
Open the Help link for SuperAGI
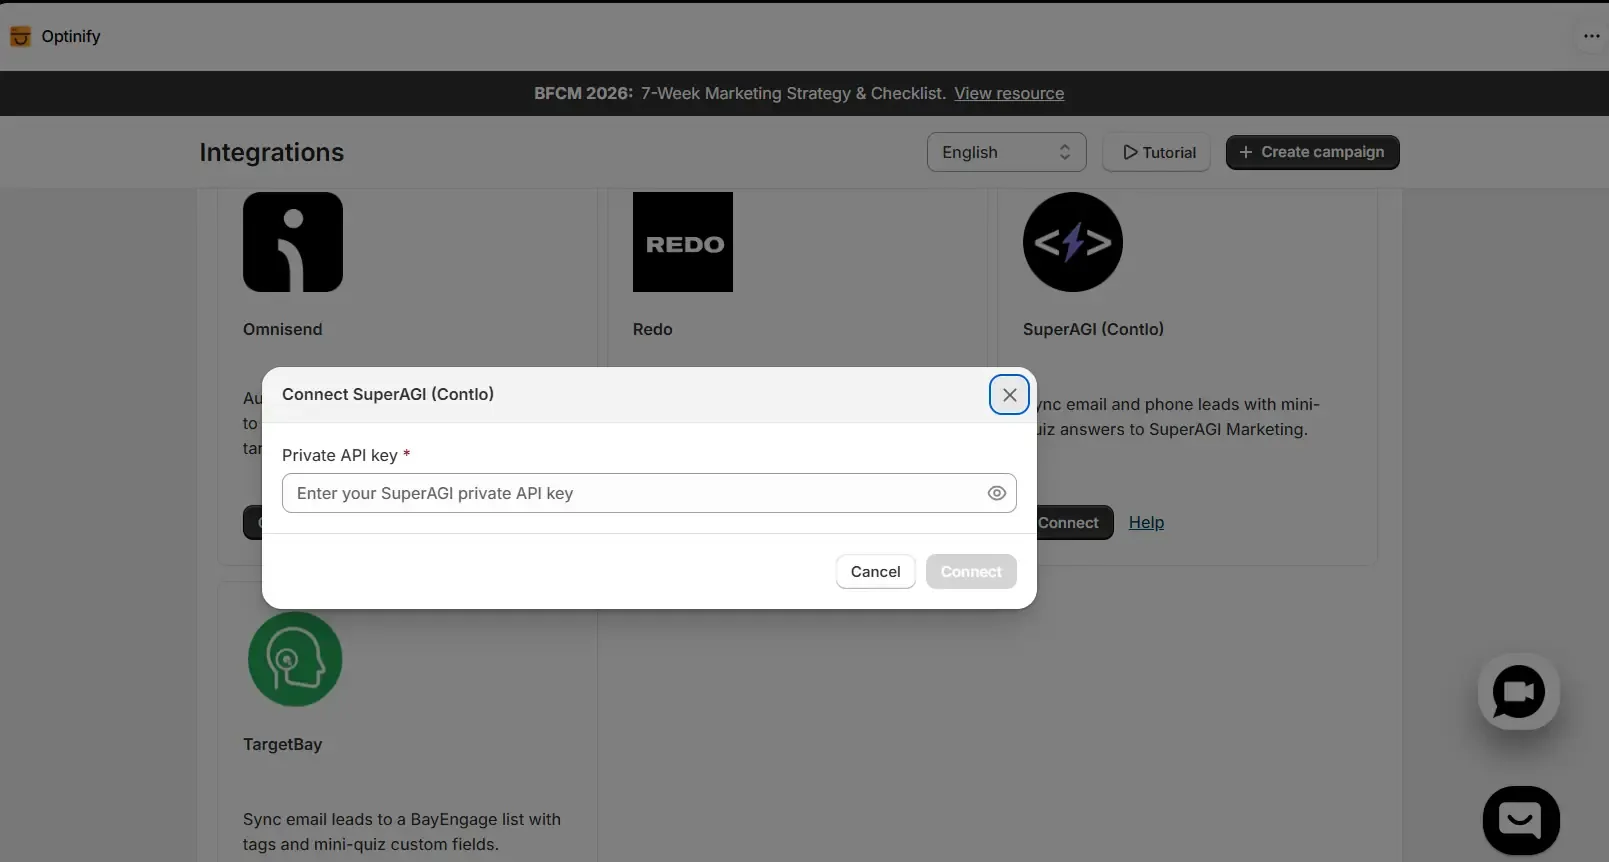tap(1146, 522)
